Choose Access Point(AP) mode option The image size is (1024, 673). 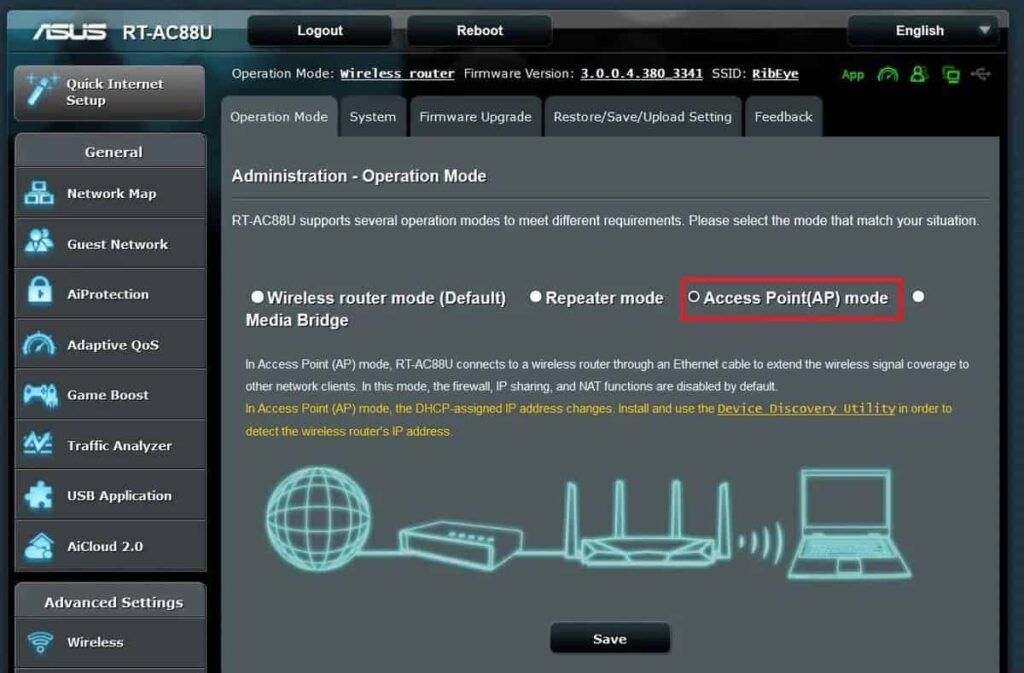click(694, 297)
